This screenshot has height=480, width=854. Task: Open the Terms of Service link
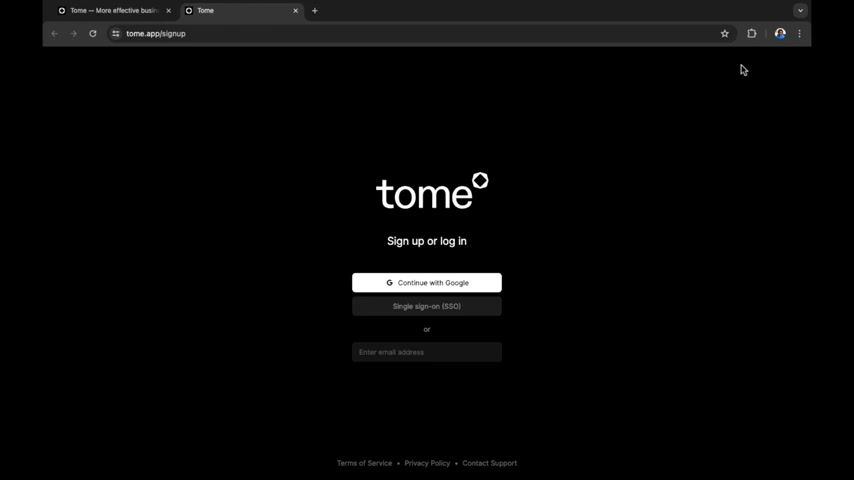(364, 463)
